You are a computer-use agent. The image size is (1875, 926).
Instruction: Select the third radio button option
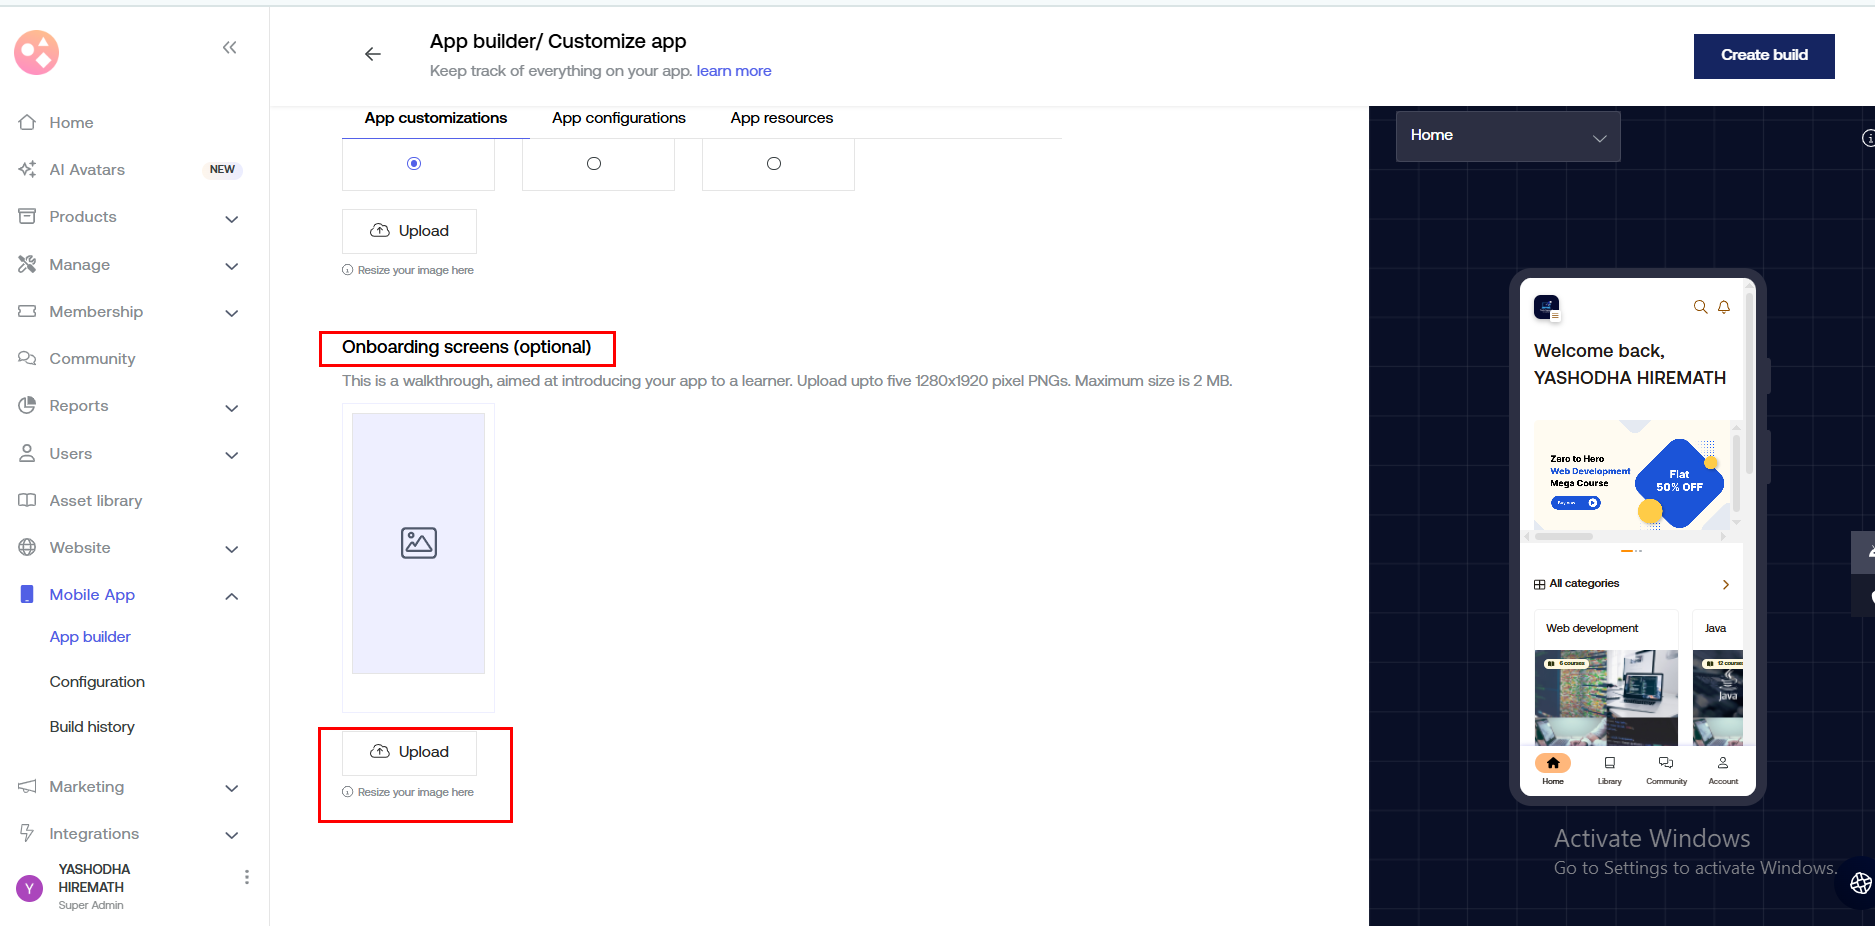(x=774, y=163)
